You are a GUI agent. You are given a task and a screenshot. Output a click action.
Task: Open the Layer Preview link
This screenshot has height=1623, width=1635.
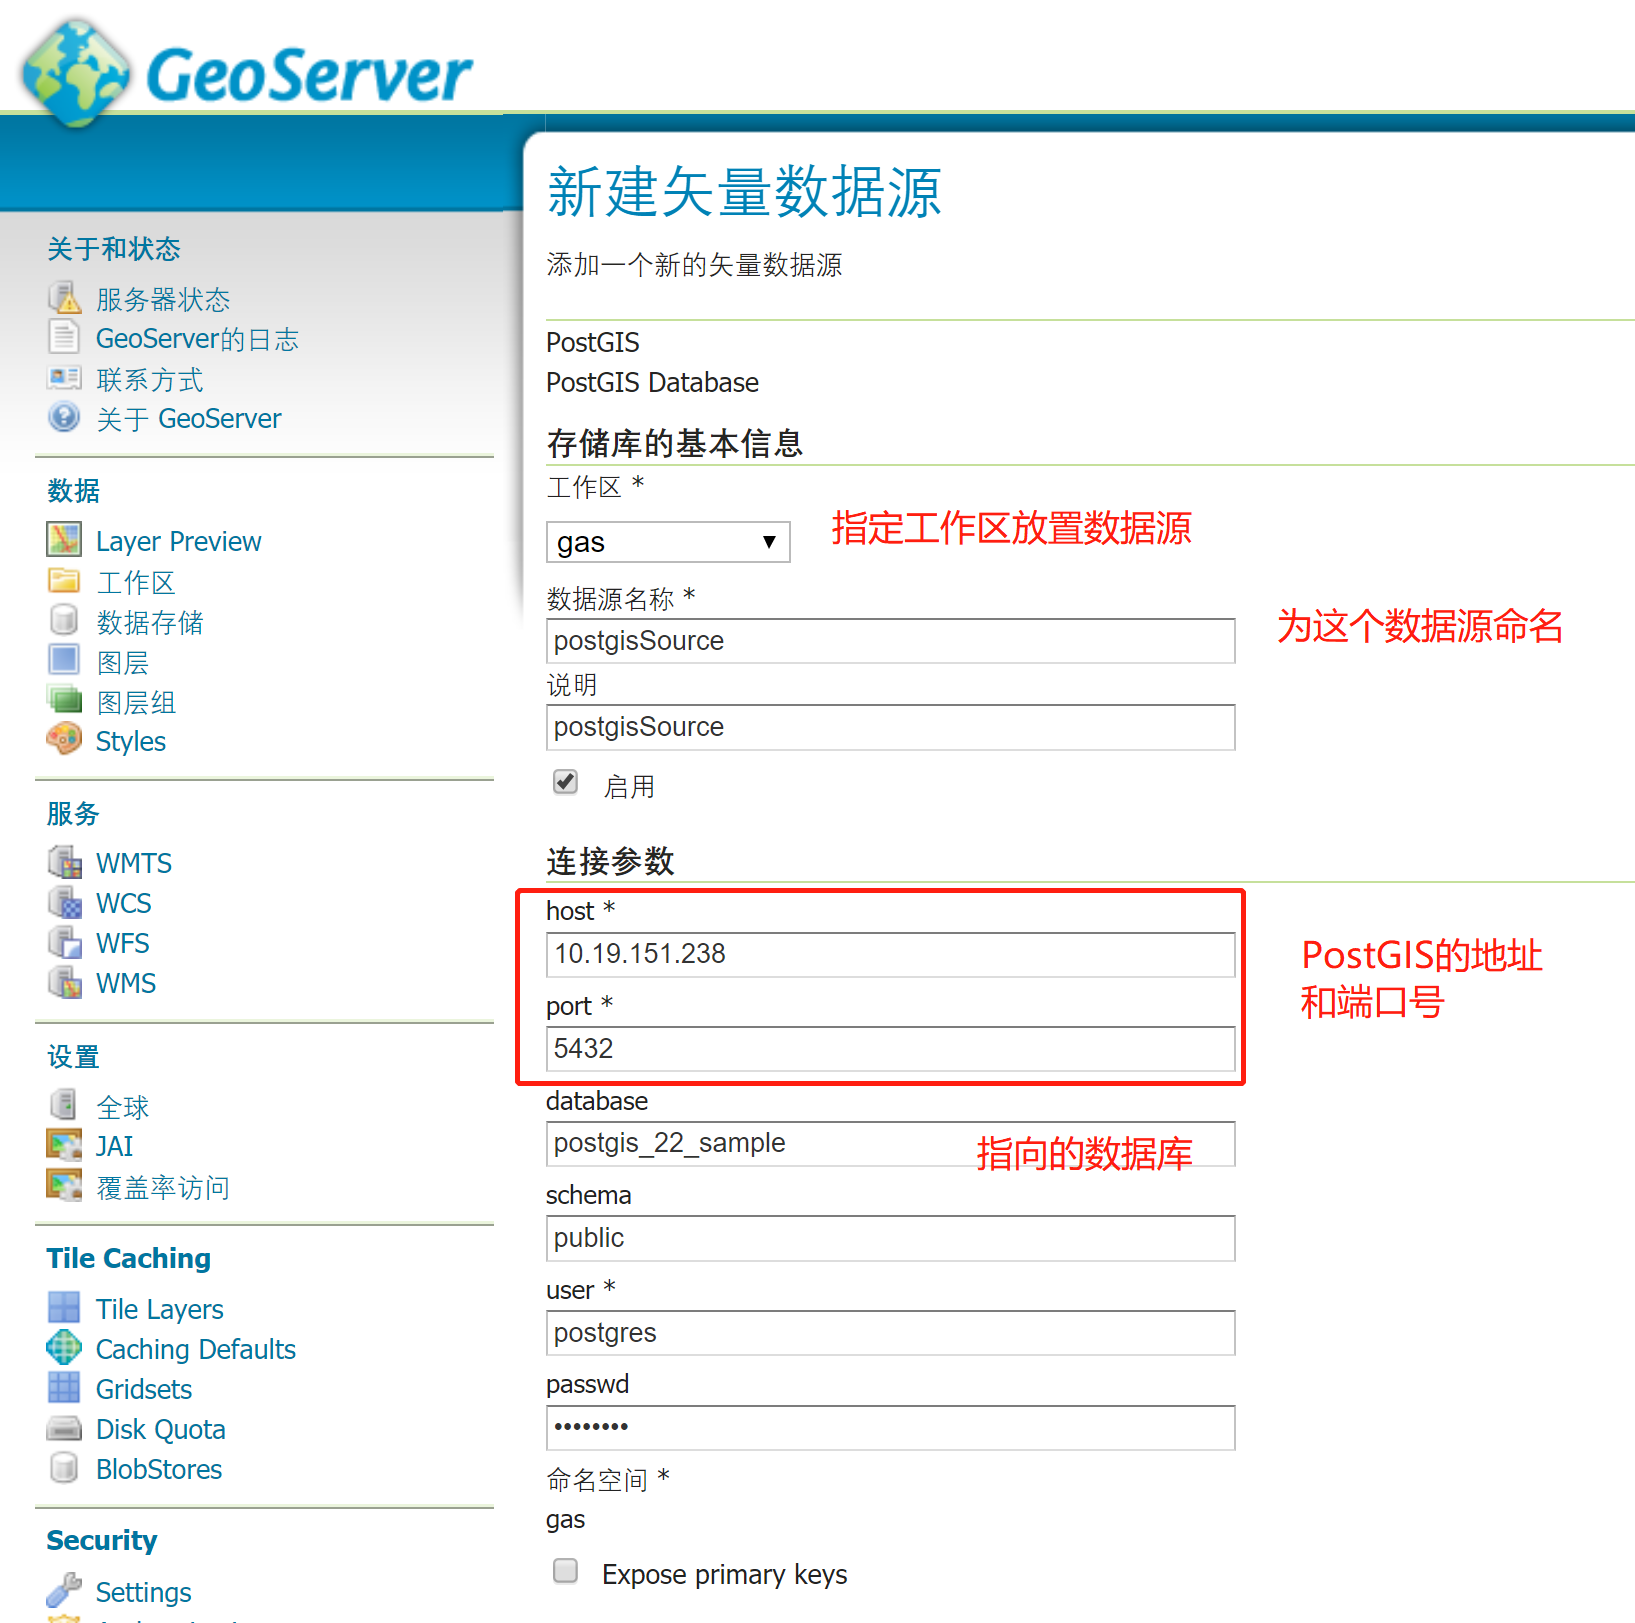[178, 542]
